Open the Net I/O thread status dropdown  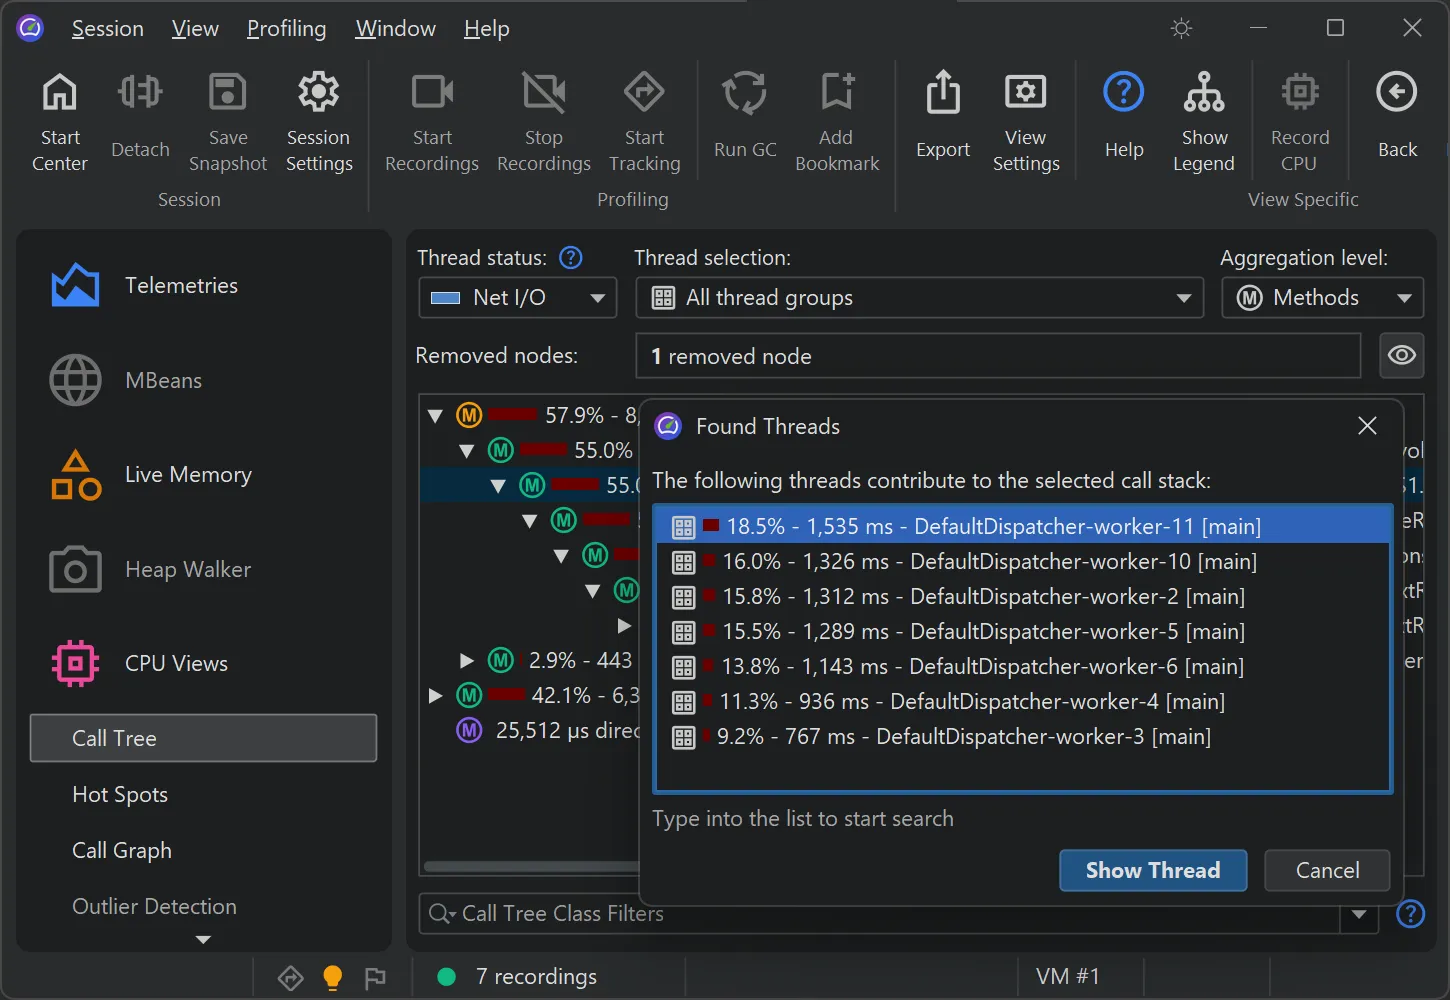pos(516,297)
